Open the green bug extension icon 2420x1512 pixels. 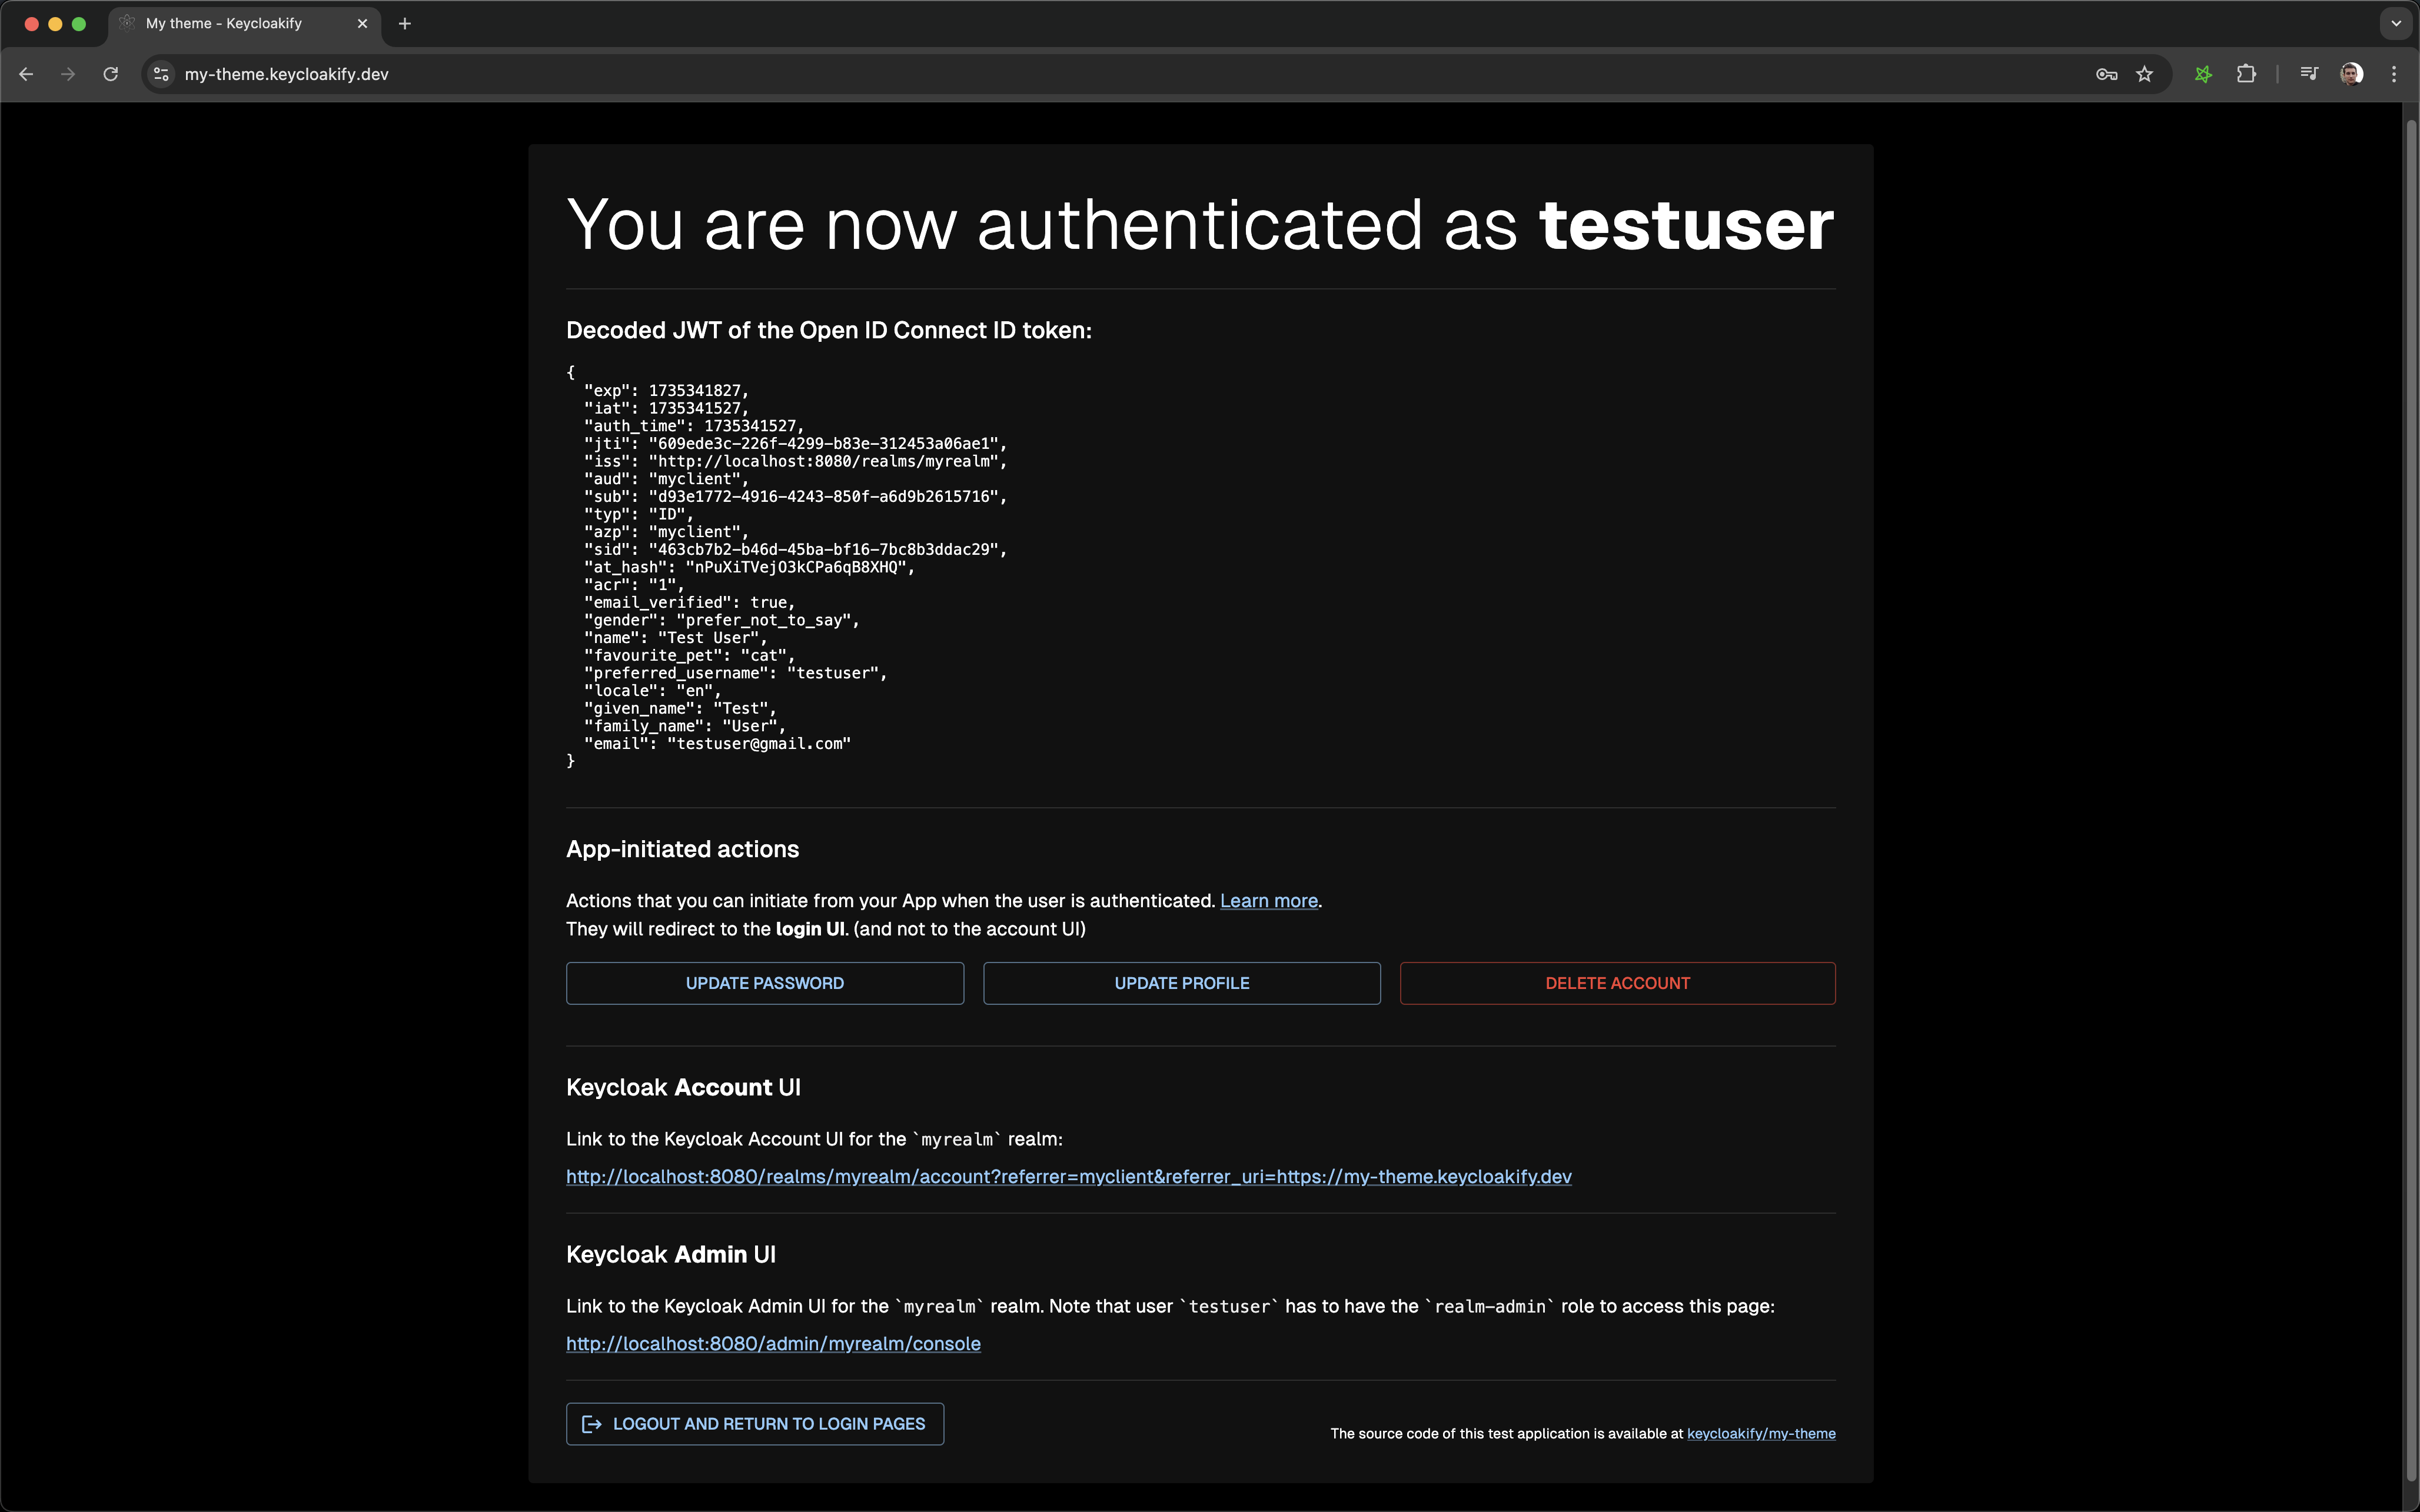2203,74
